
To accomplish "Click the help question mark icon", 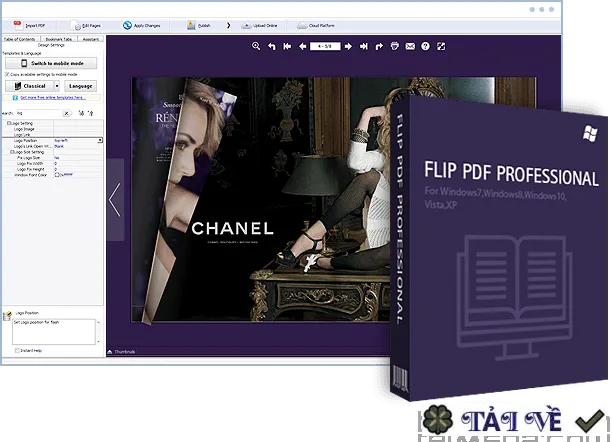I will point(425,46).
